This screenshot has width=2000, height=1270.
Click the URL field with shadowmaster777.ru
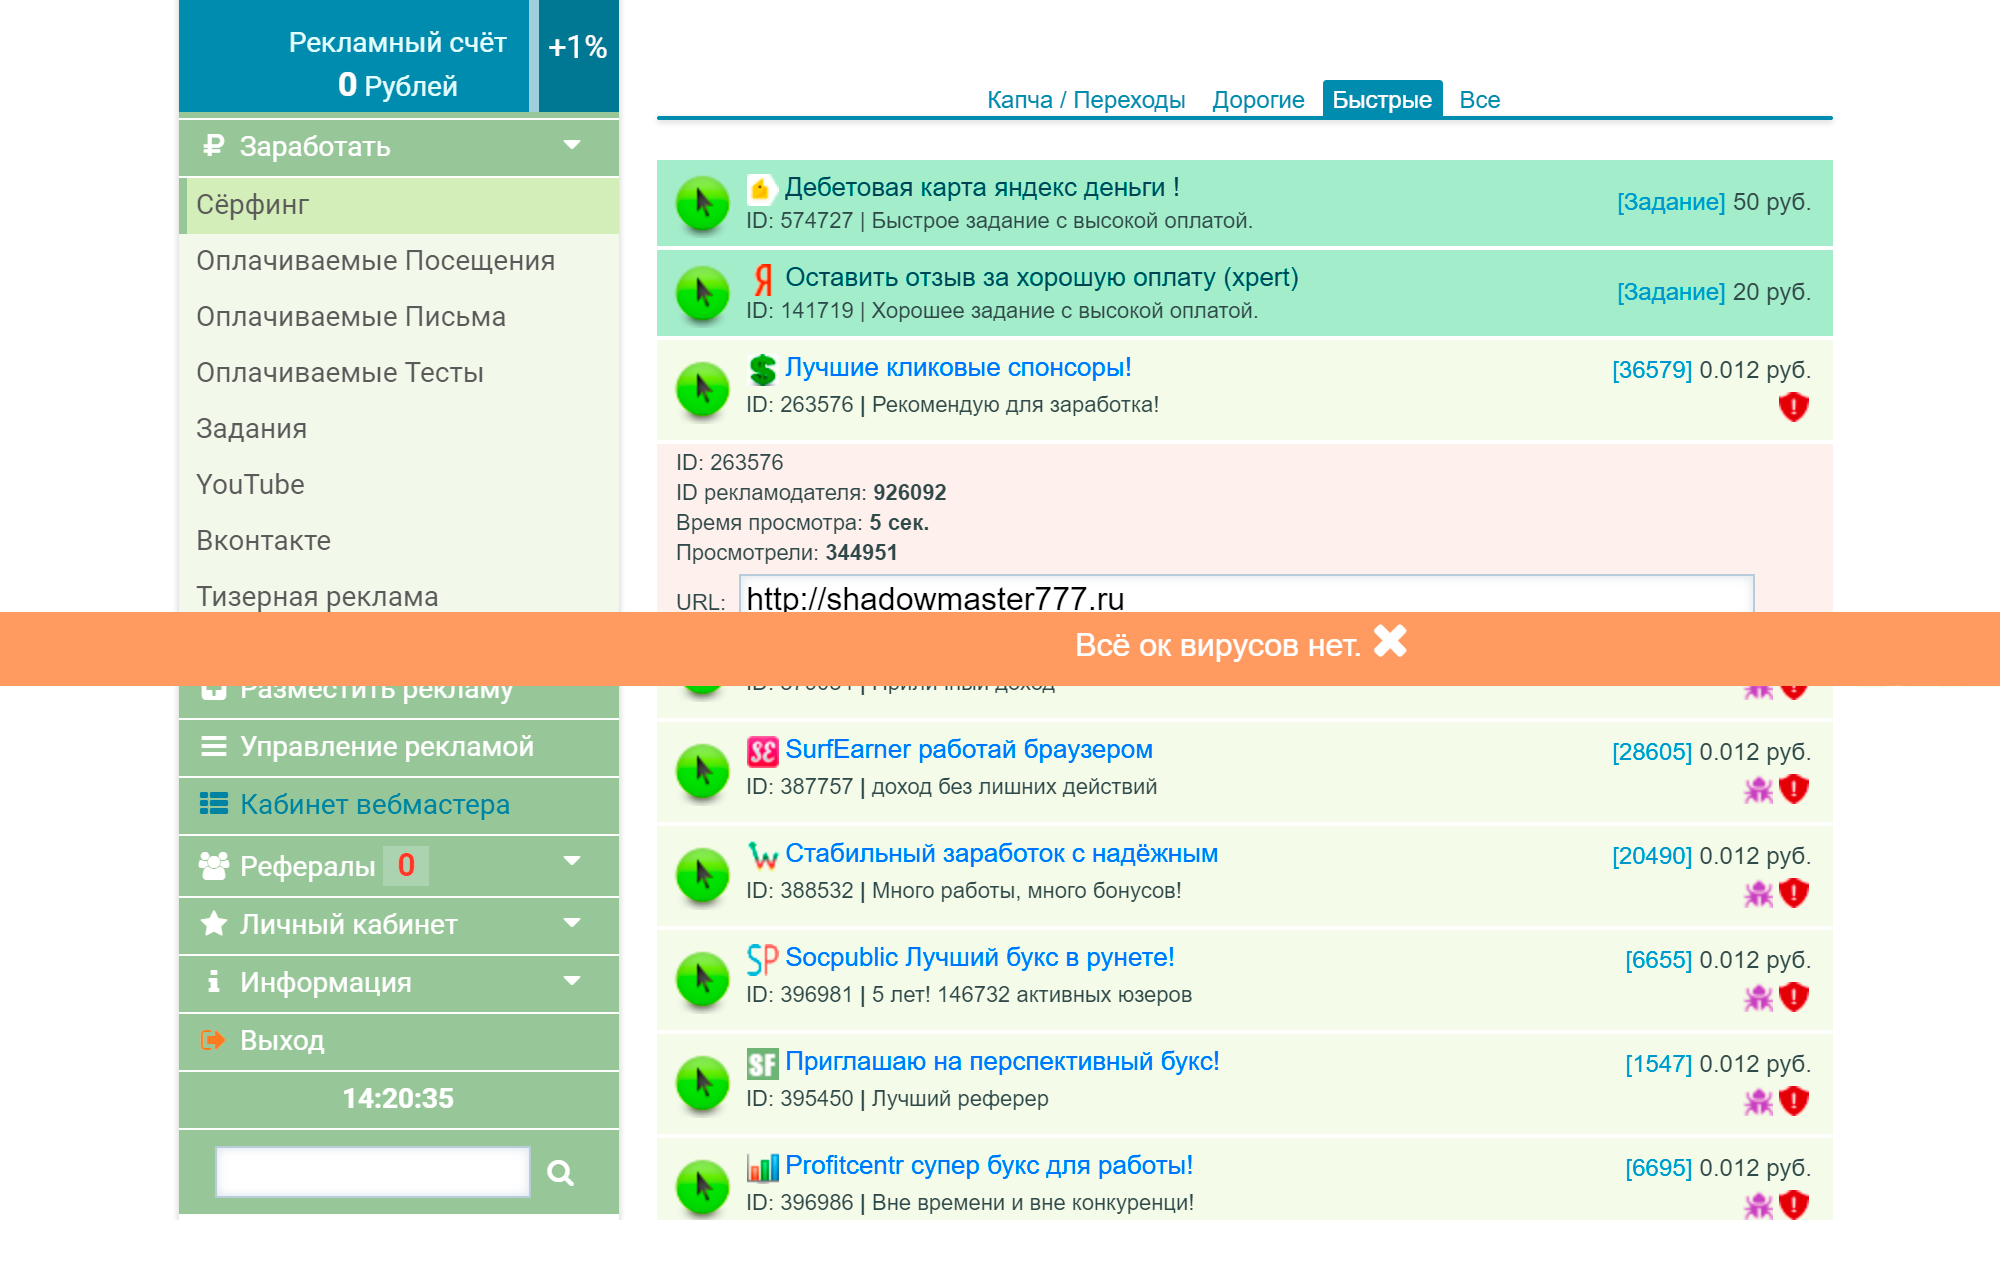(x=1246, y=594)
